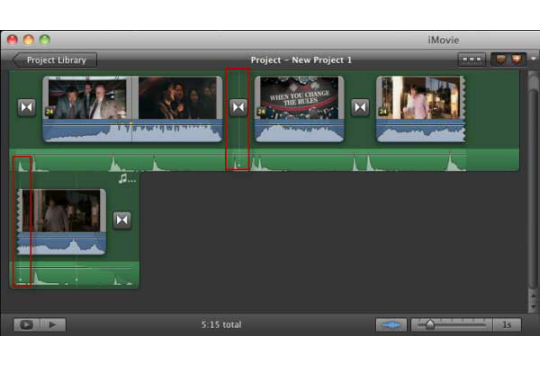Toggle the swap events and projects button
540x370 pixels.
click(508, 60)
